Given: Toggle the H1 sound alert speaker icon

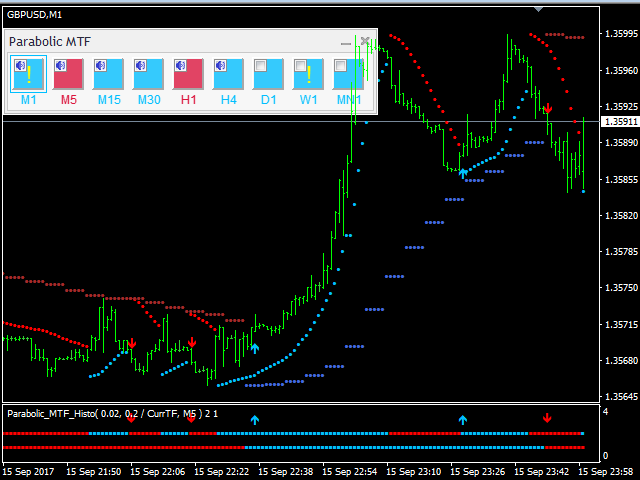Looking at the screenshot, I should [180, 65].
